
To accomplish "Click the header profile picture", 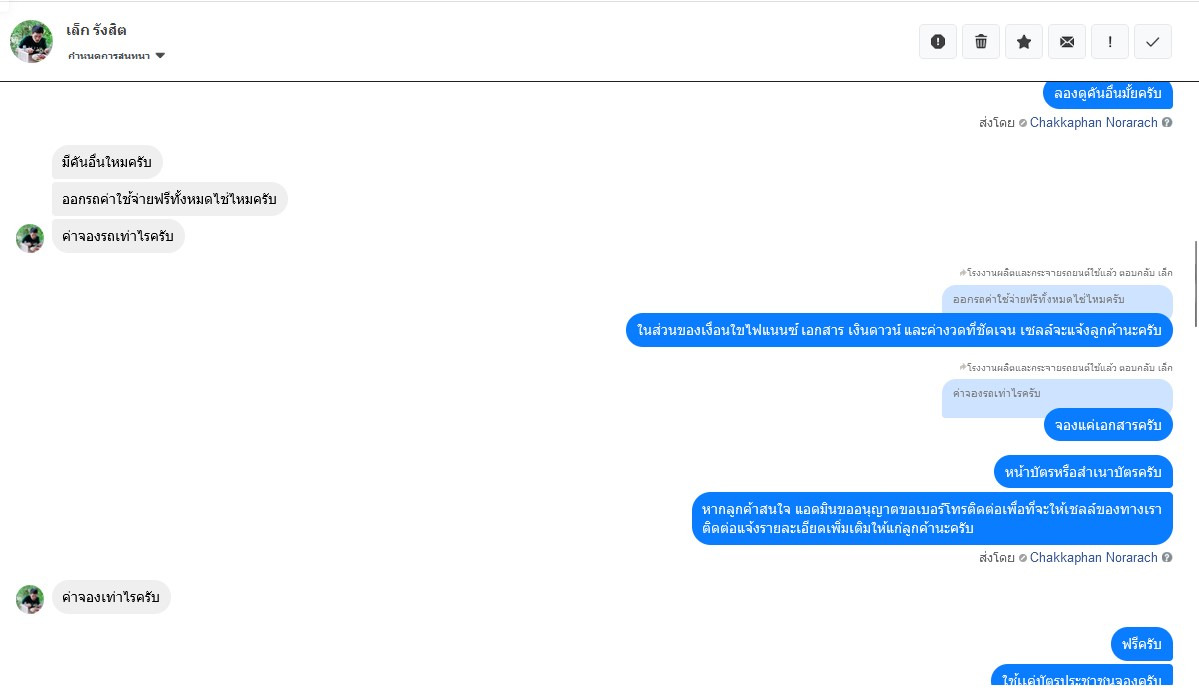I will (x=31, y=41).
